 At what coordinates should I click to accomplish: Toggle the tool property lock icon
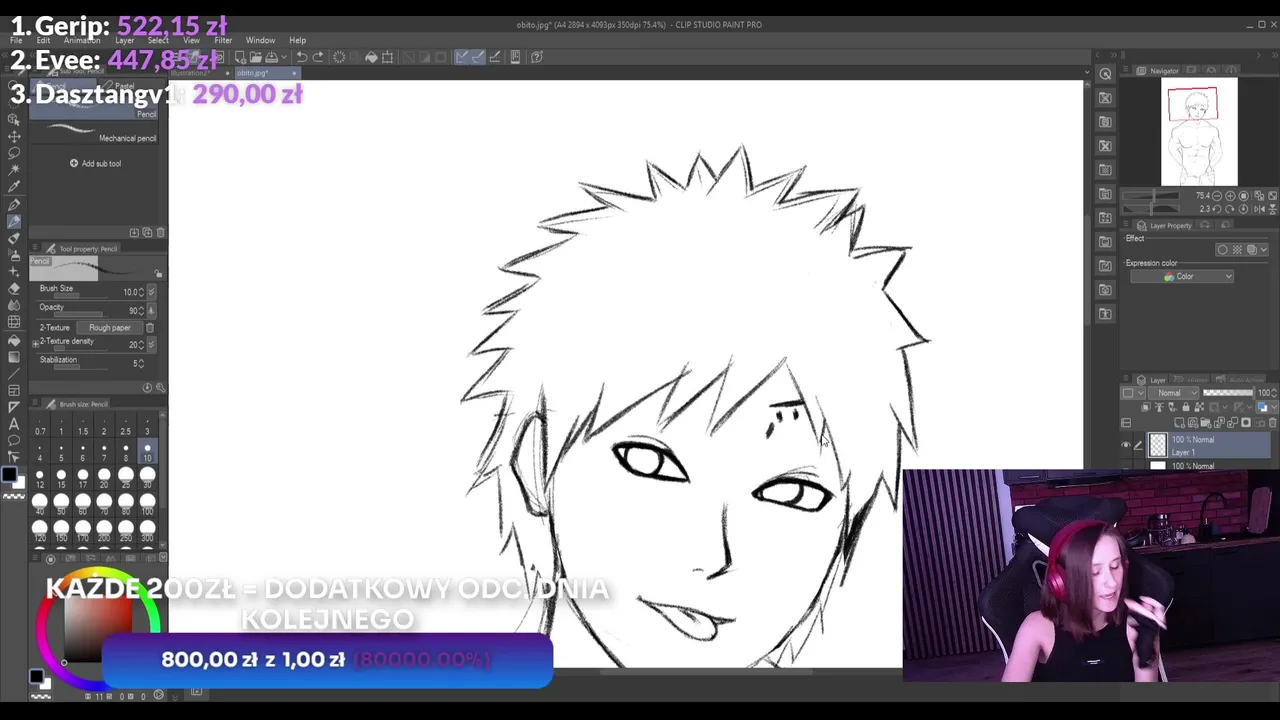tap(158, 272)
